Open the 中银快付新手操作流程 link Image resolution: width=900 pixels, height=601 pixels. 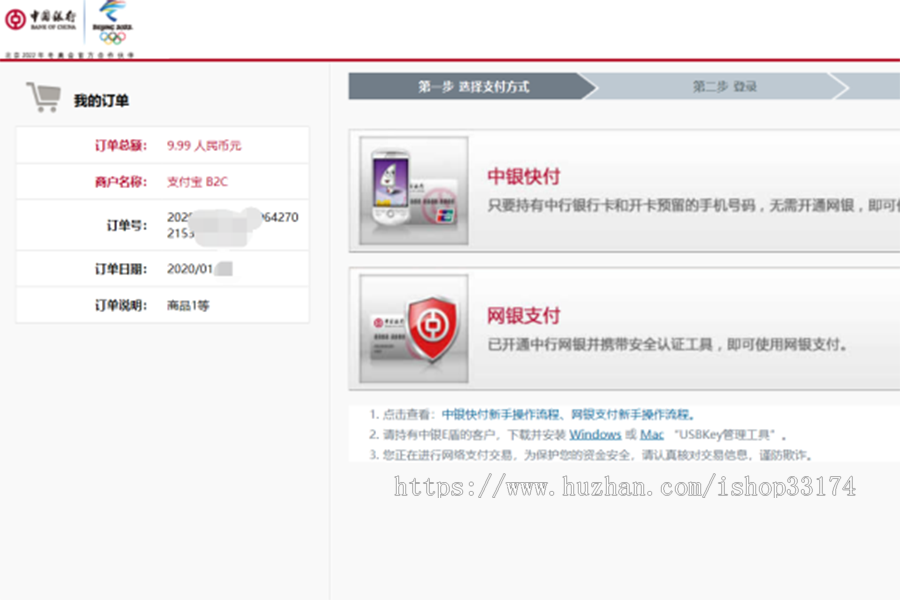click(501, 414)
